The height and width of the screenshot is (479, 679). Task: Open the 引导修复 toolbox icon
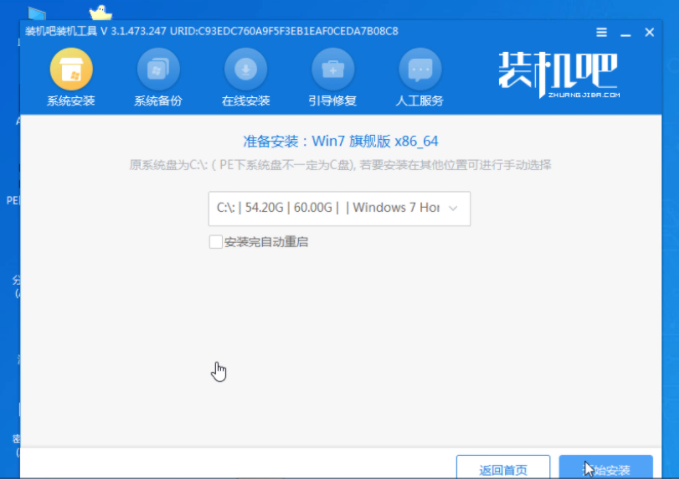click(333, 70)
